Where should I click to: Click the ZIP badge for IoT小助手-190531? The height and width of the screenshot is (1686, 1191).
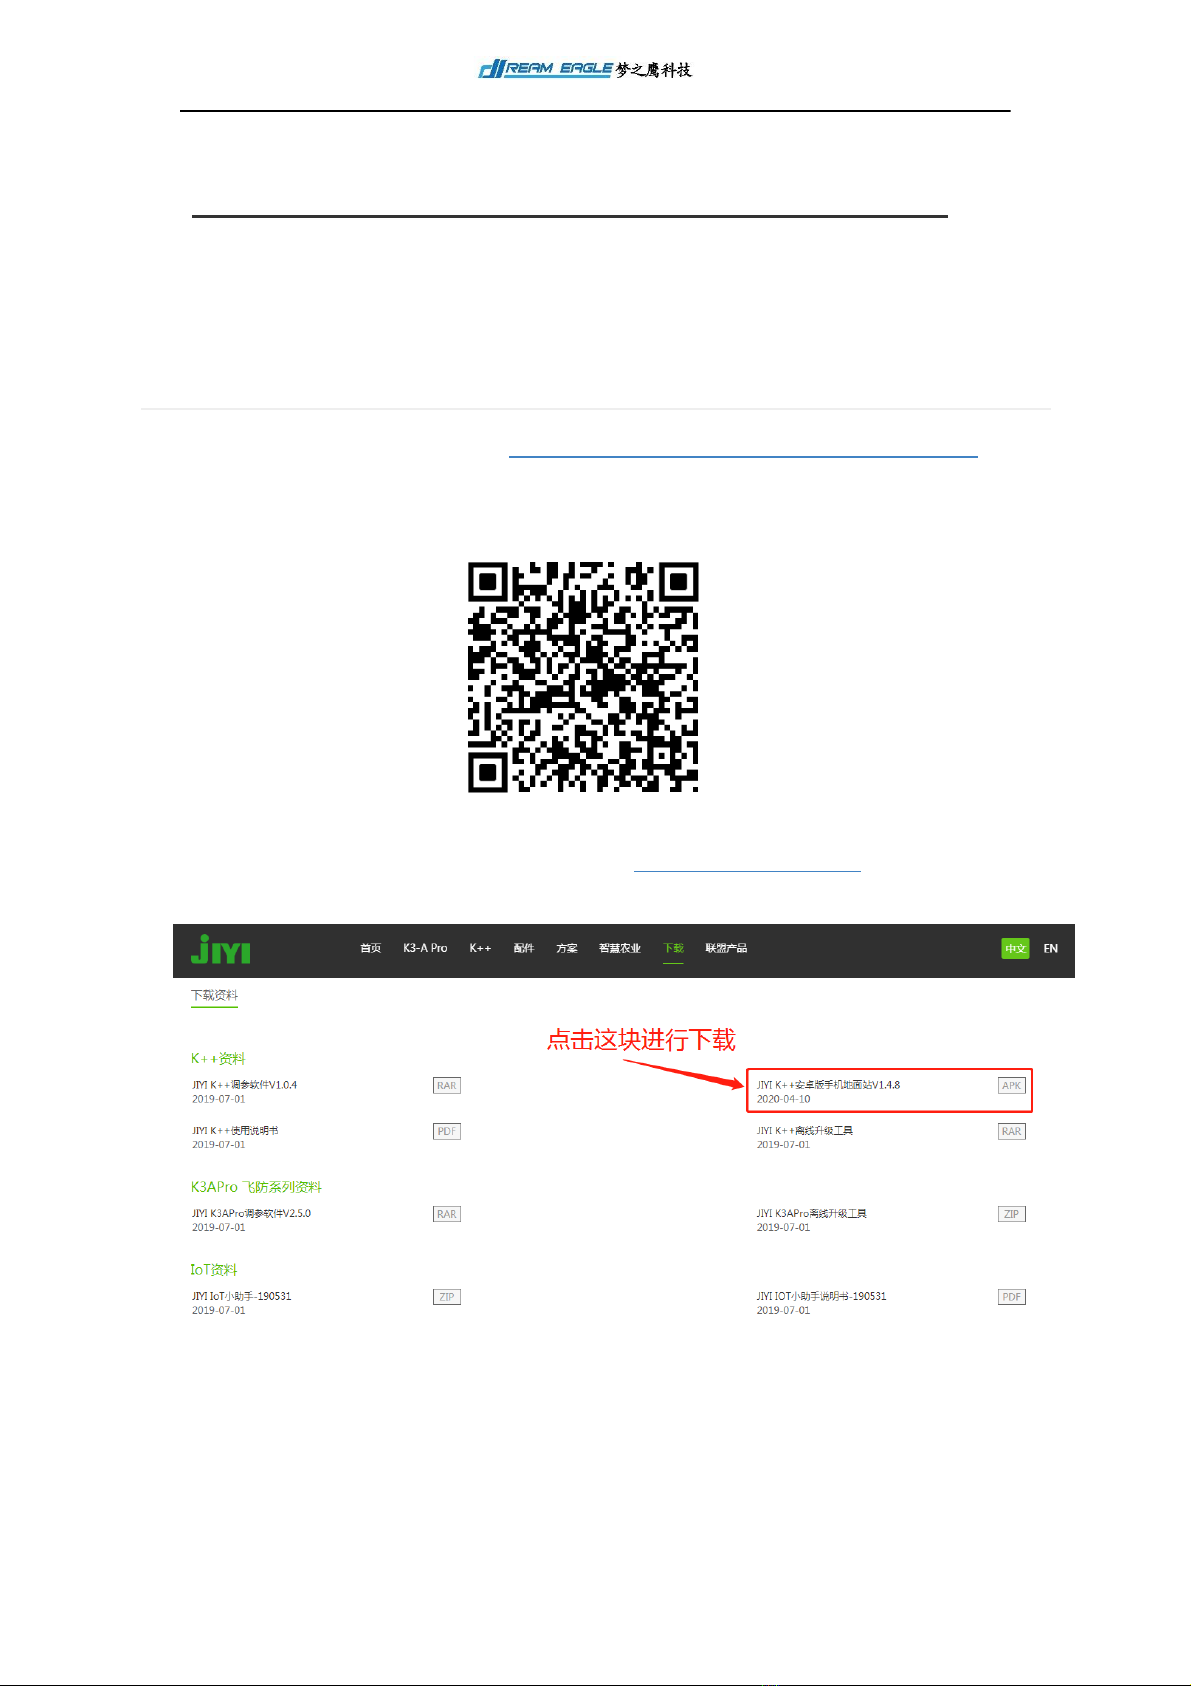447,1298
